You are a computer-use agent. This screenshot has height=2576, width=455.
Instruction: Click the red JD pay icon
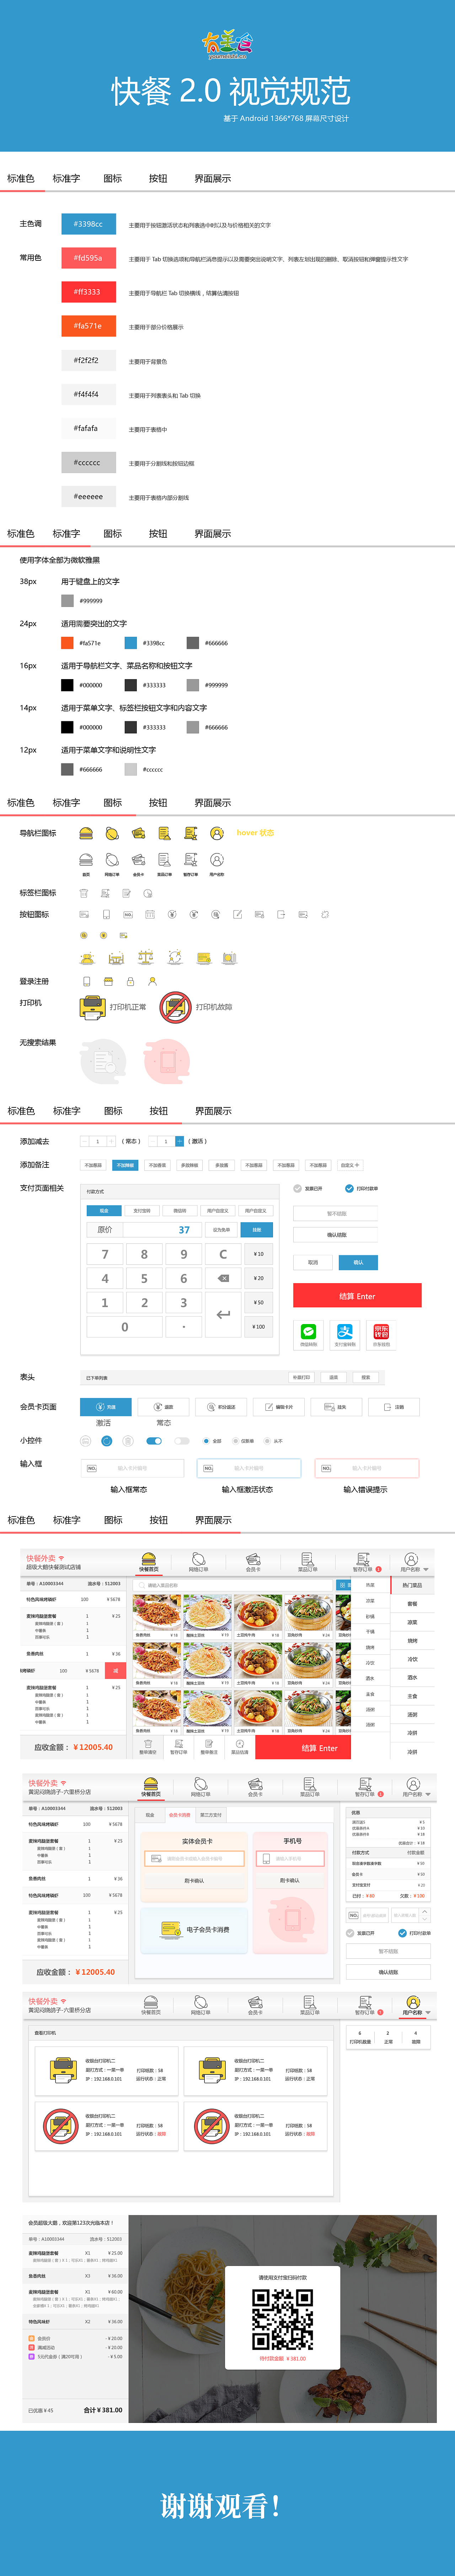point(381,1331)
